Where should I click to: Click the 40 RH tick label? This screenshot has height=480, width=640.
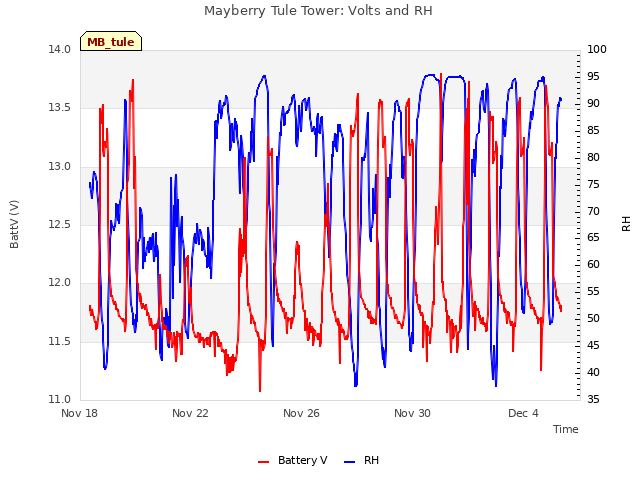point(593,372)
